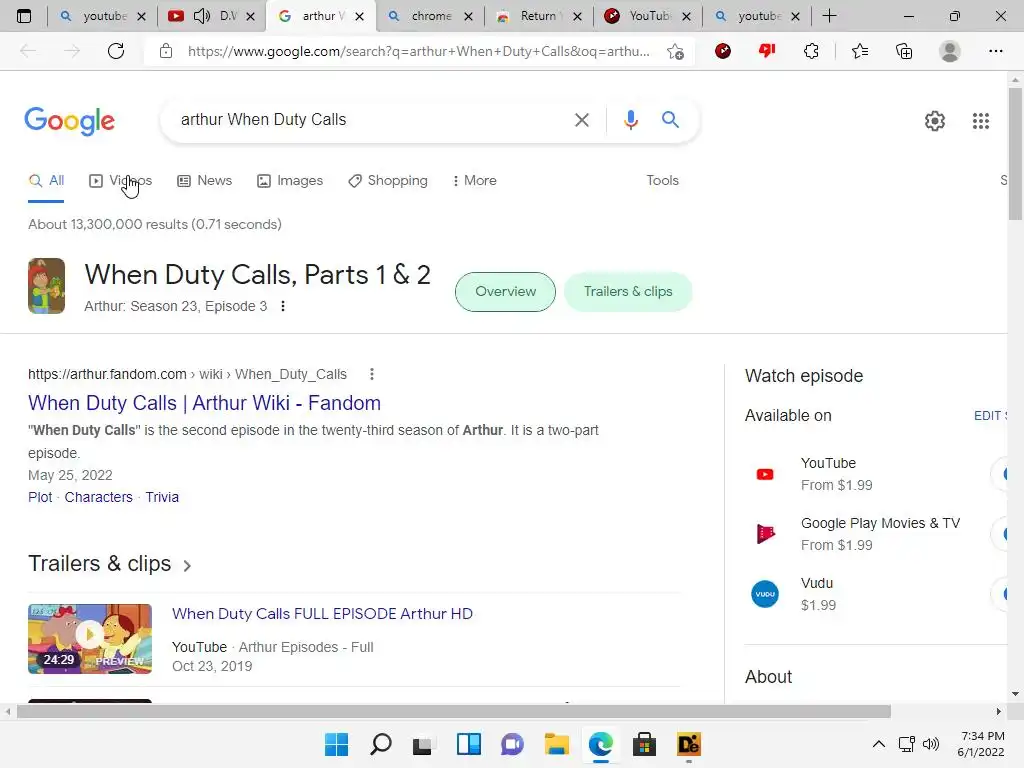Go to Google home via logo
This screenshot has height=768, width=1024.
(70, 121)
